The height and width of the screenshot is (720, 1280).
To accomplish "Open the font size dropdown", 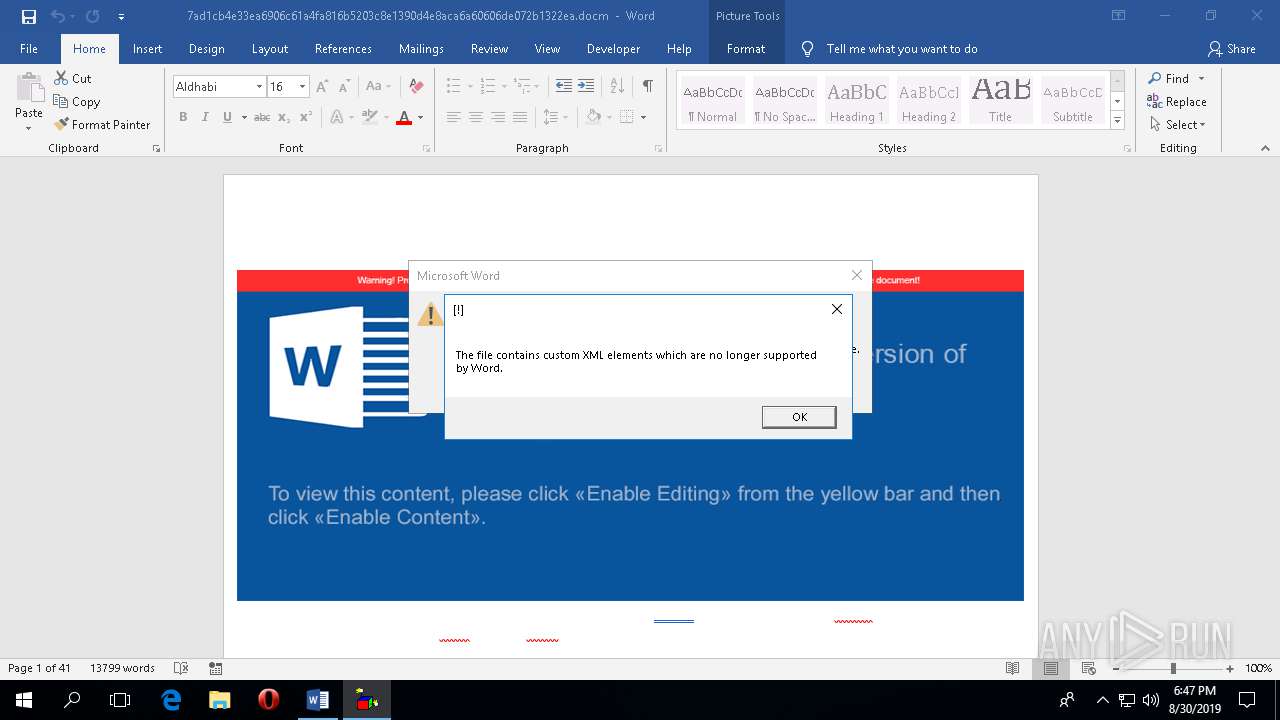I will pyautogui.click(x=302, y=87).
